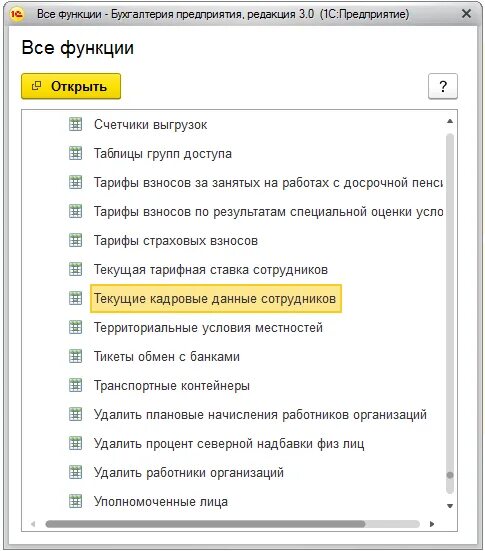
Task: Select Тарифы взносов за занятых на работах
Action: point(268,183)
